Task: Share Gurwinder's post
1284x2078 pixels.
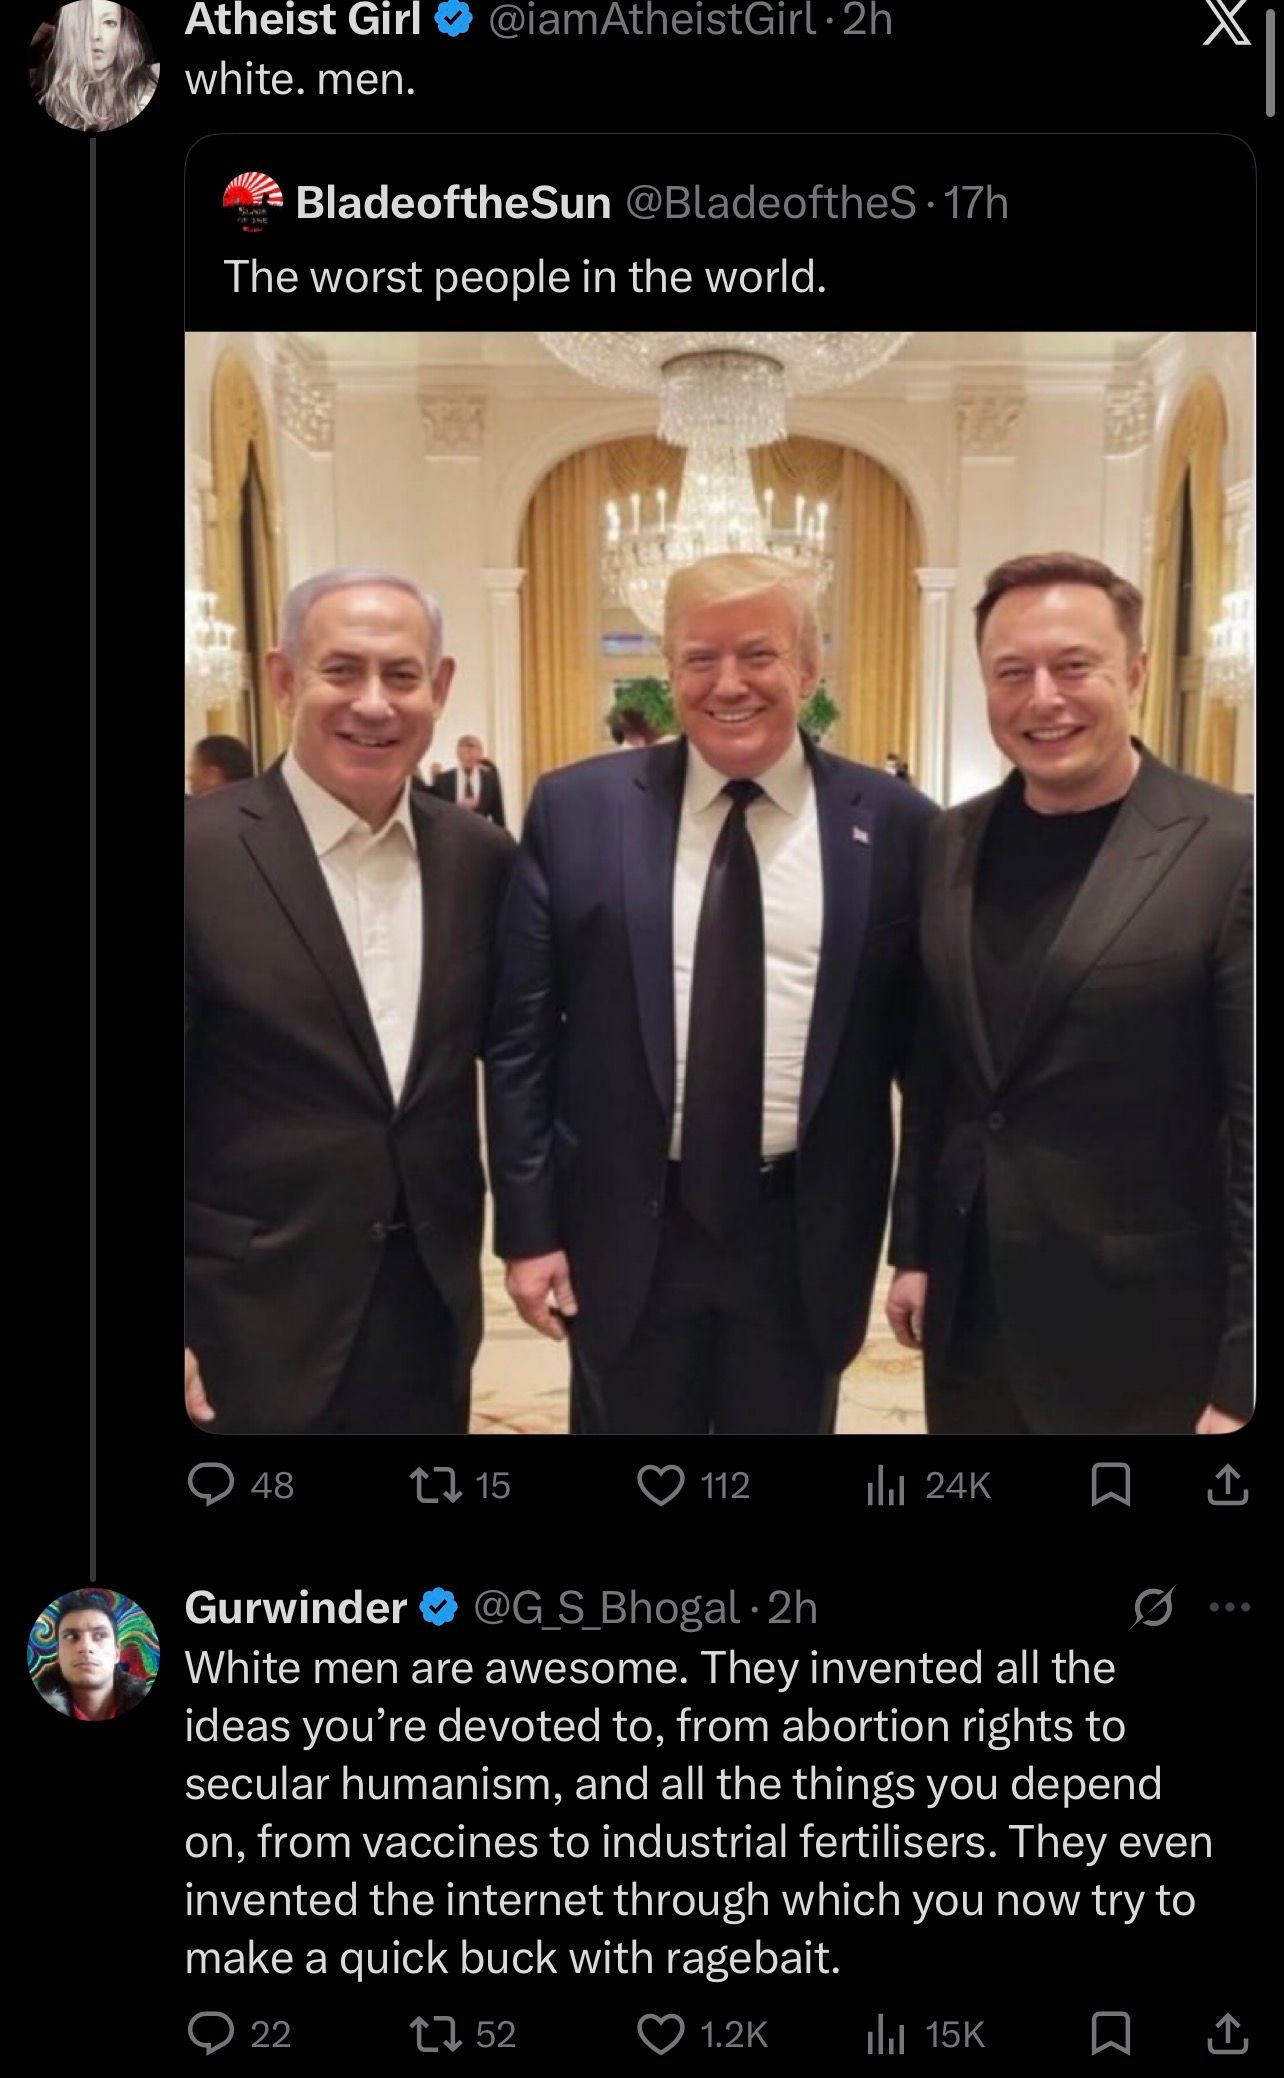Action: tap(1228, 2034)
